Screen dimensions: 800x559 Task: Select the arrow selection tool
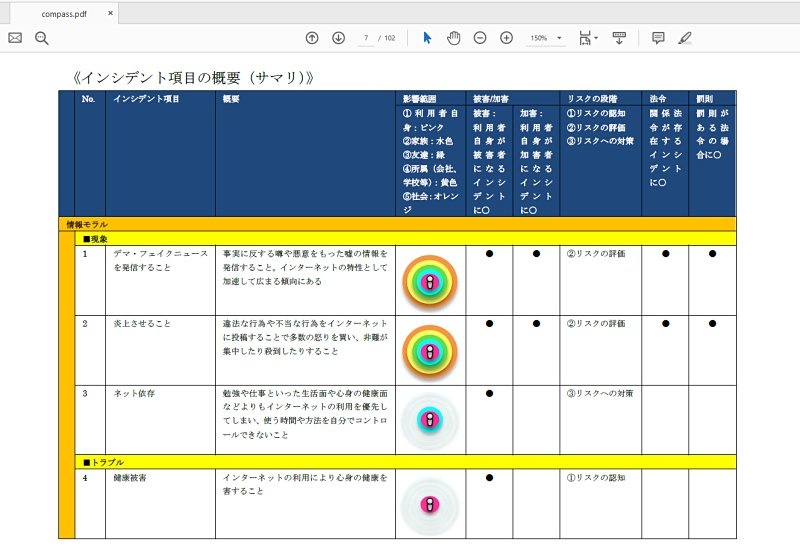pos(427,38)
